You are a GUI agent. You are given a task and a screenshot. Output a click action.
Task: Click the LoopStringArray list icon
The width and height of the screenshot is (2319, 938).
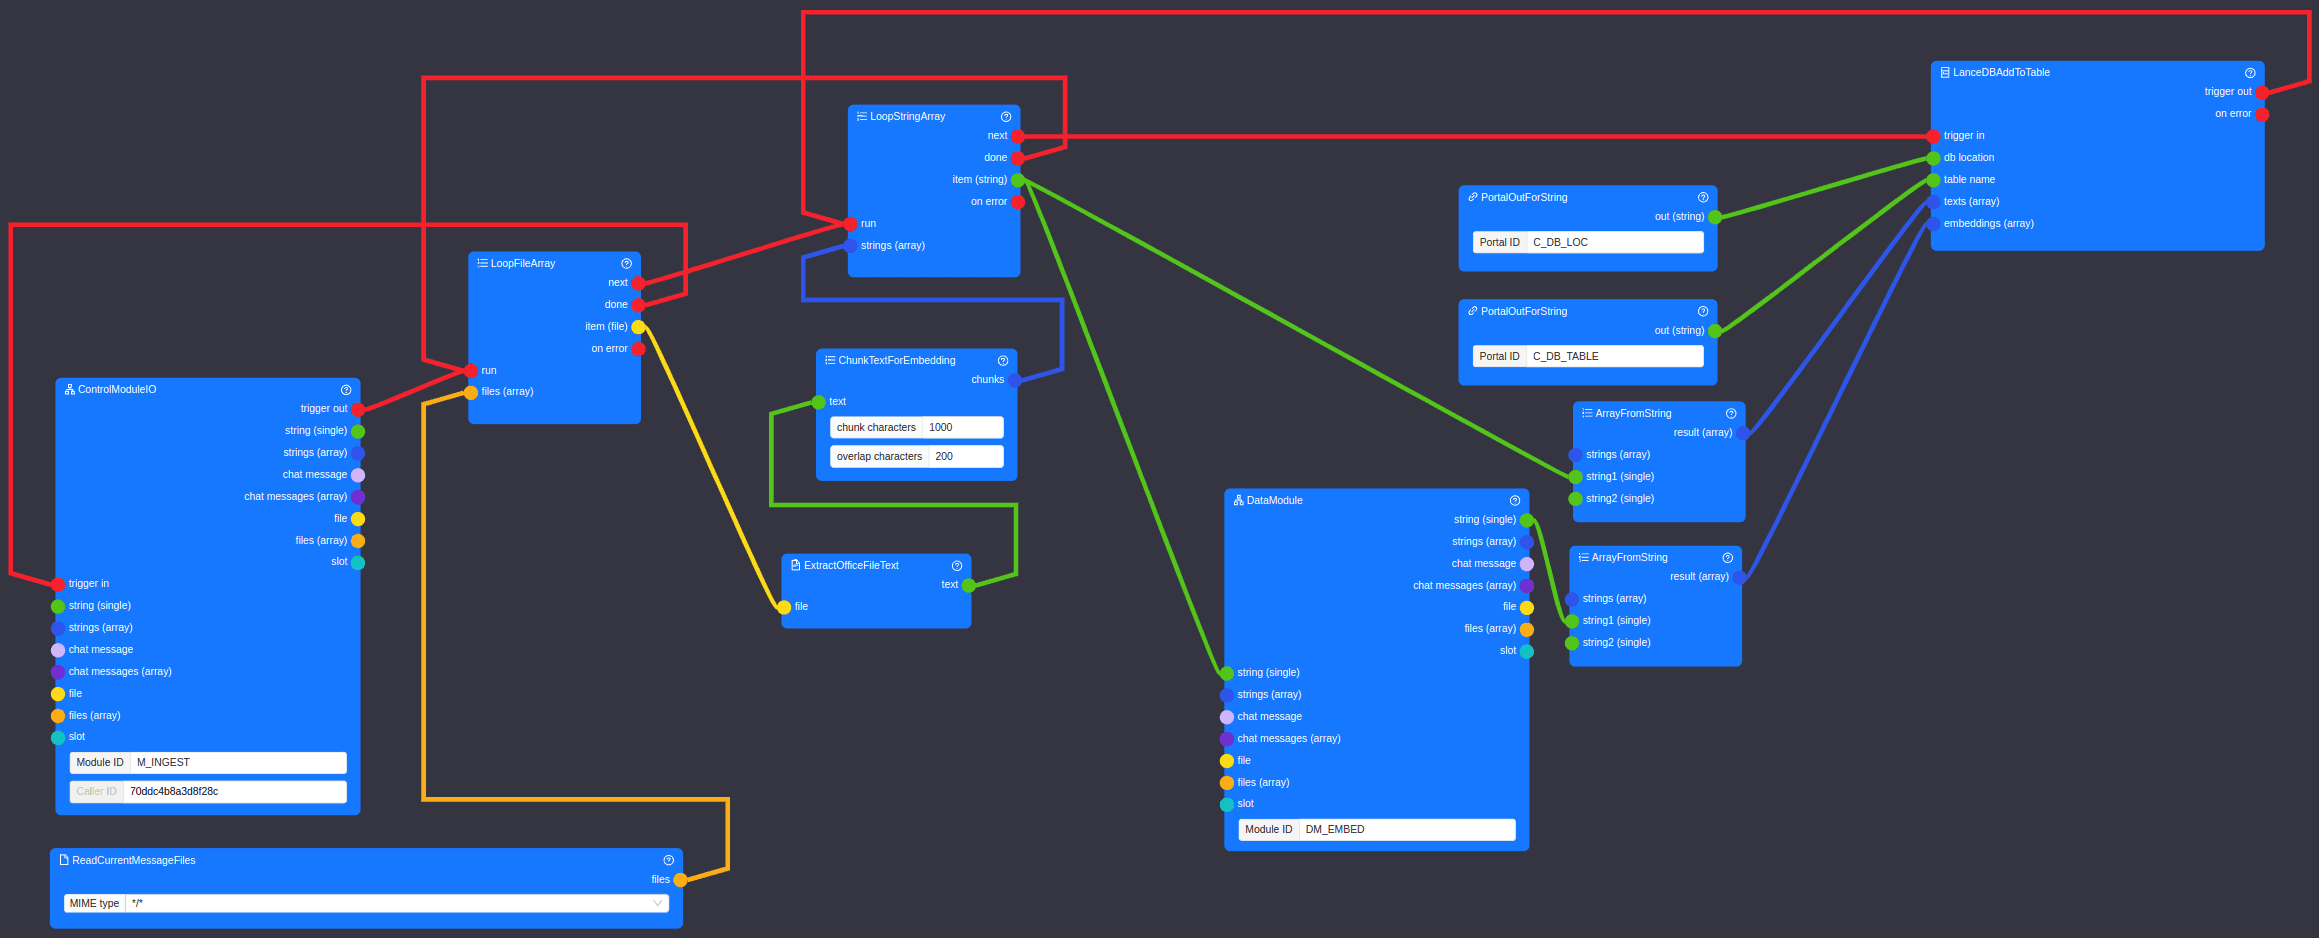862,117
